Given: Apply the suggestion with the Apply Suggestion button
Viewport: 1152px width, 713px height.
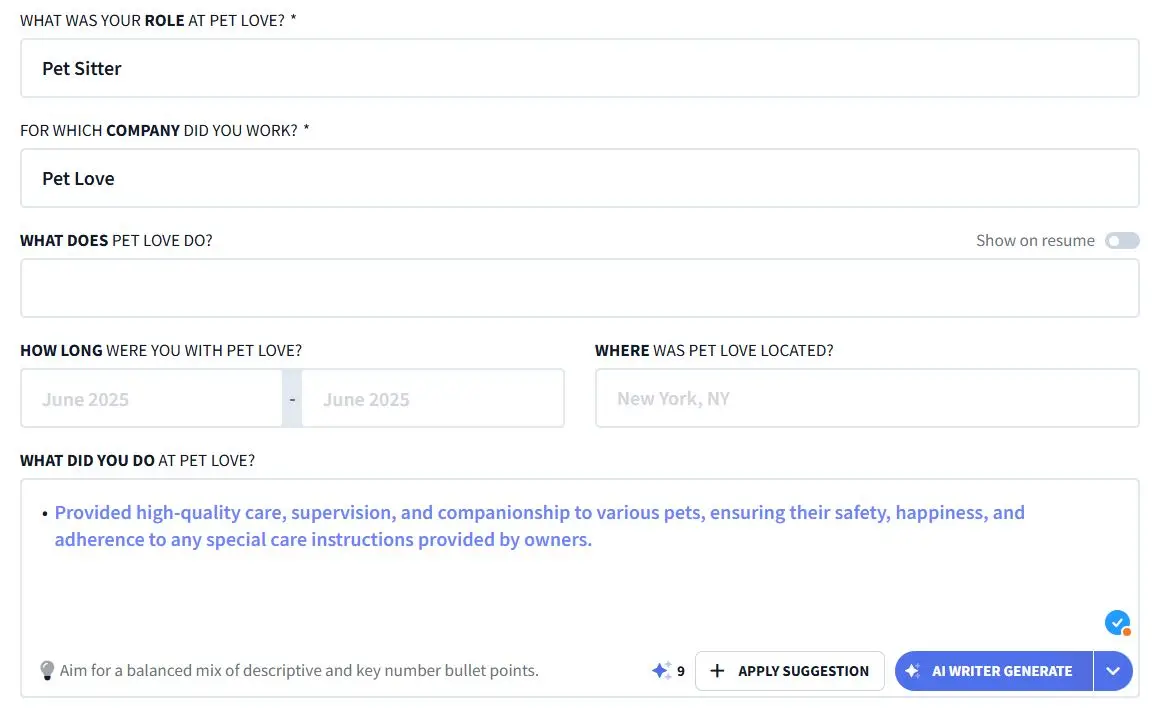Looking at the screenshot, I should (x=790, y=671).
